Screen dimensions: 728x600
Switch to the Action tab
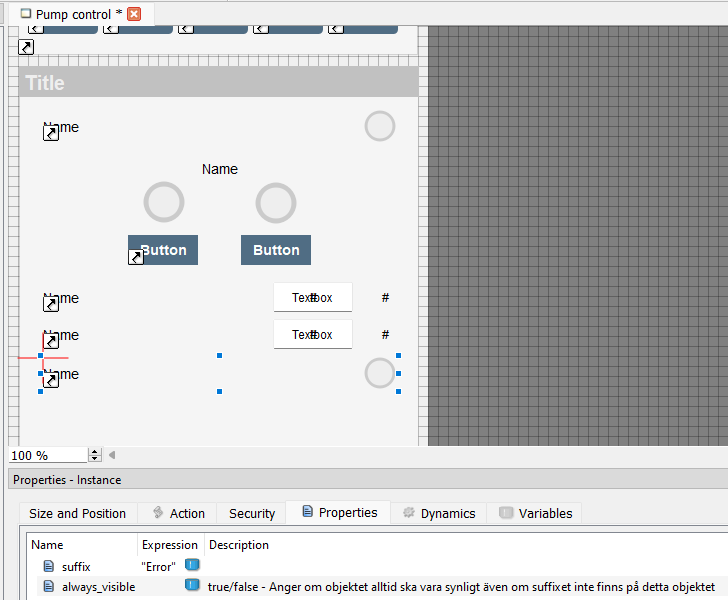pos(178,513)
